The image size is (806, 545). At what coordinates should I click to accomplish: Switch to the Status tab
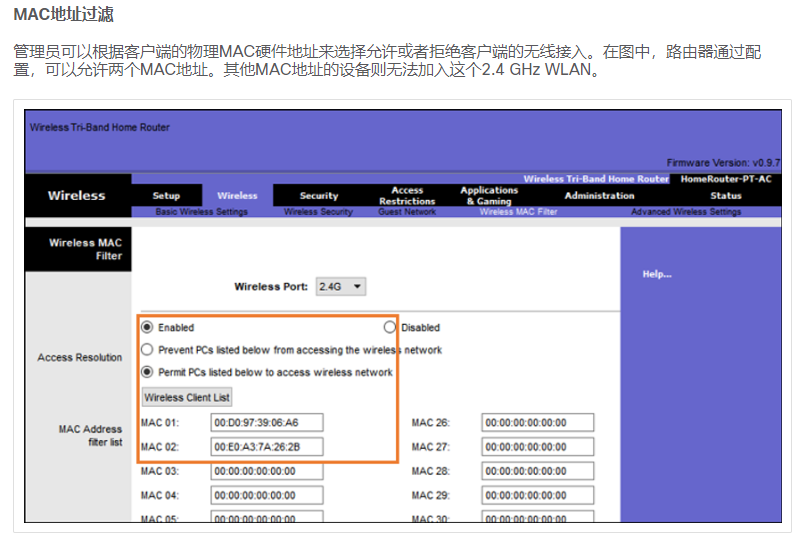(726, 196)
